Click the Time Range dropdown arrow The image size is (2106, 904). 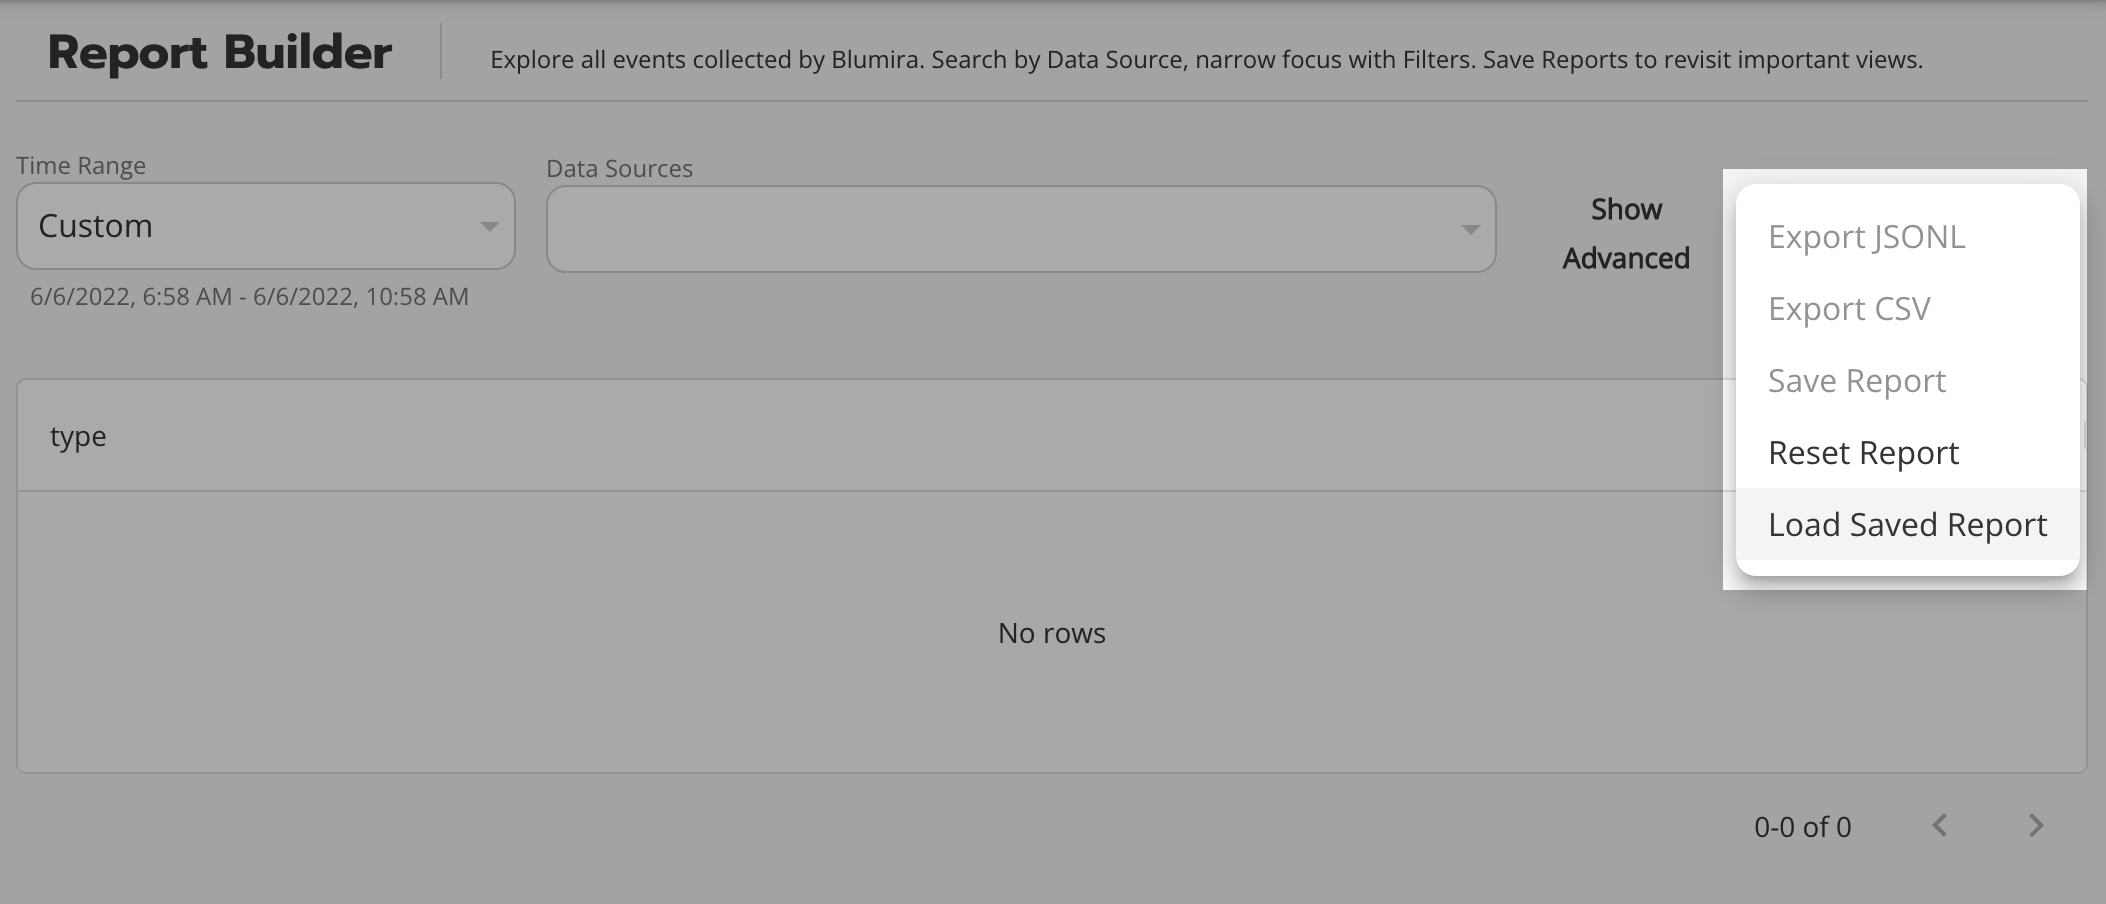coord(489,227)
